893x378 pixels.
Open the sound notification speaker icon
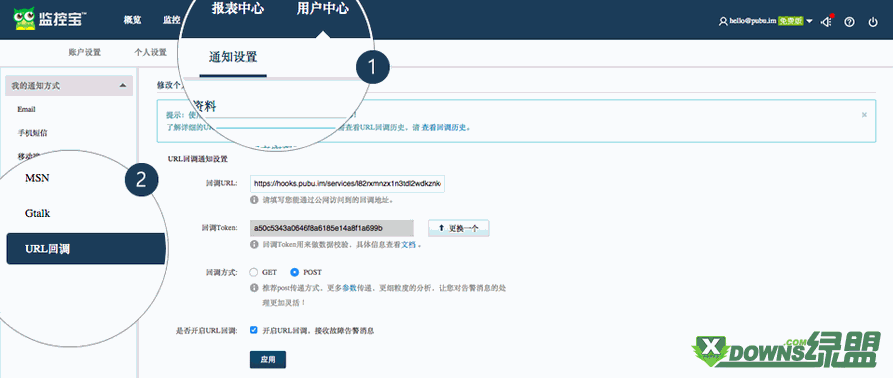[826, 22]
